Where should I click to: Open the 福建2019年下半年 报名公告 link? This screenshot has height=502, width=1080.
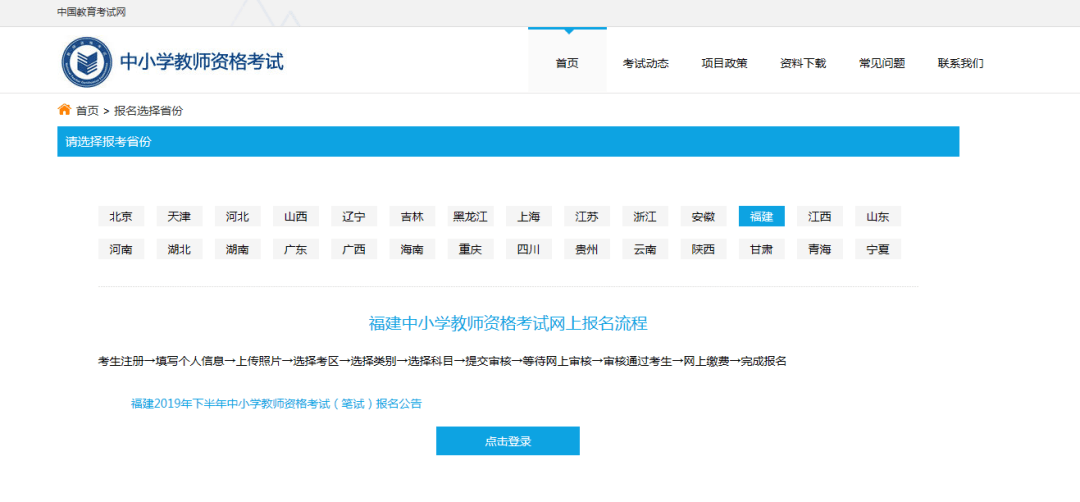tap(276, 404)
